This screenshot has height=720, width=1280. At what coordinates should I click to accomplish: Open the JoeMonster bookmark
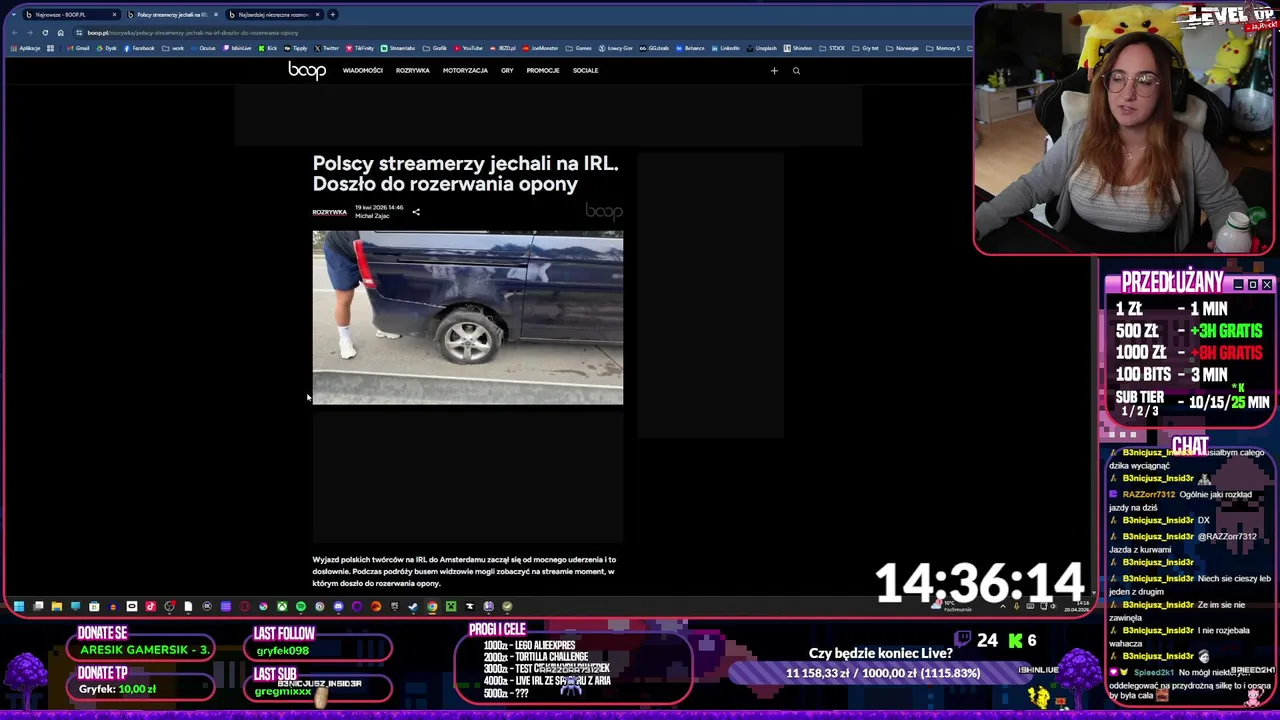pyautogui.click(x=540, y=48)
